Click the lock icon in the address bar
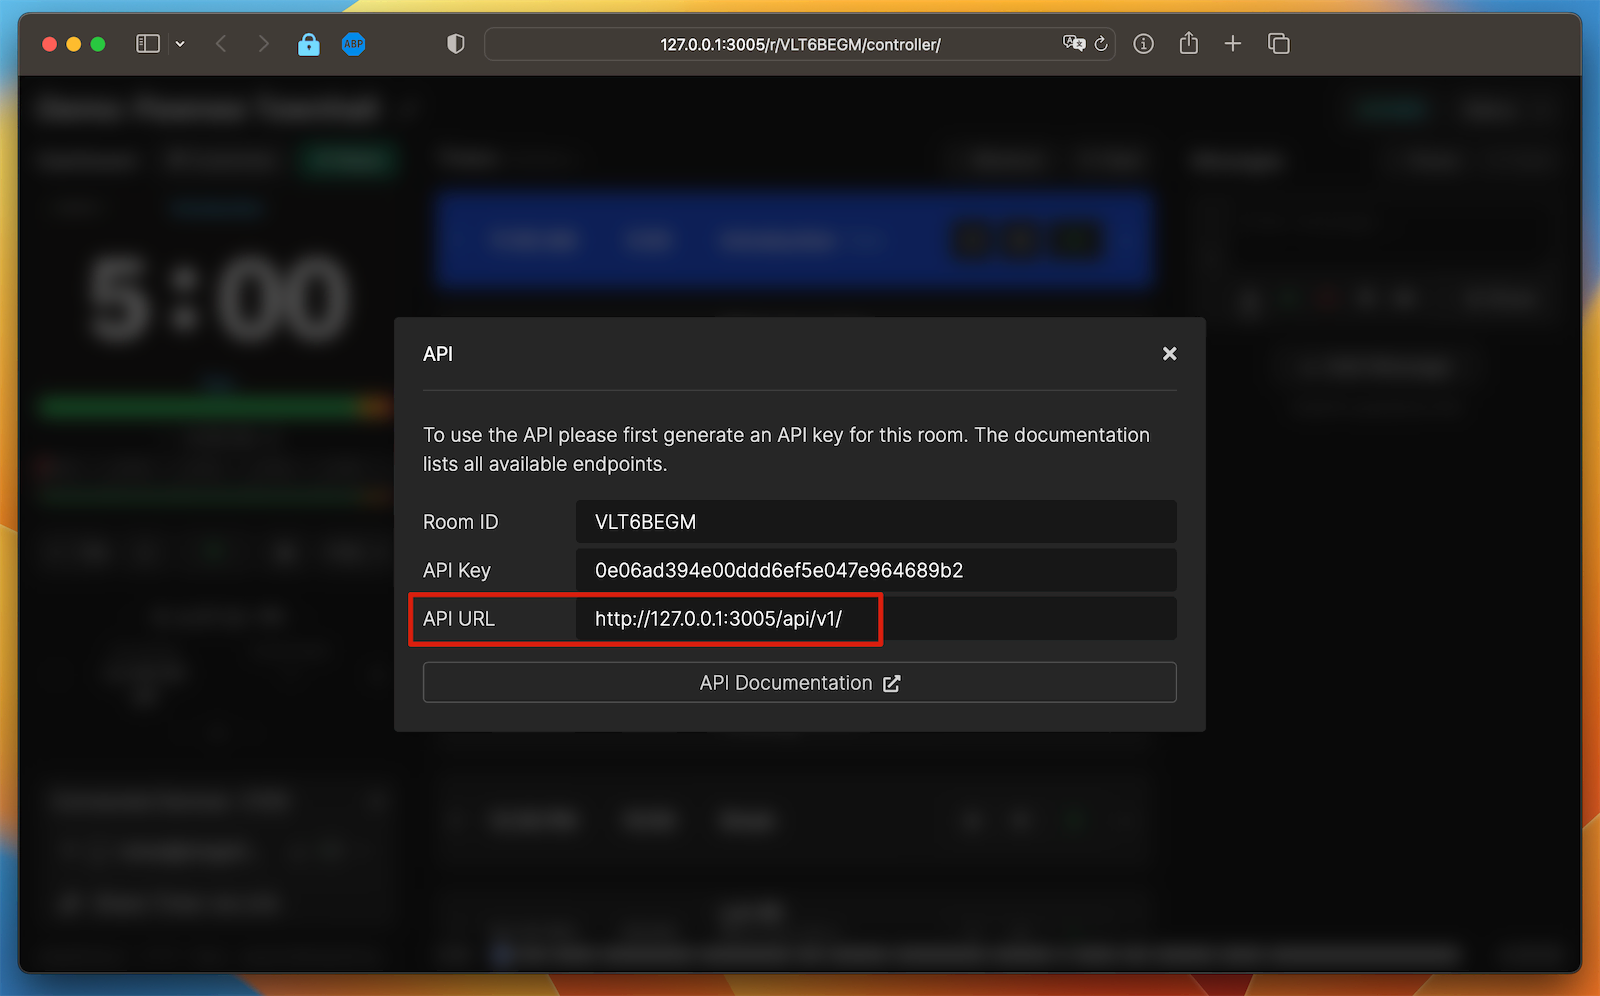This screenshot has height=996, width=1600. 309,43
